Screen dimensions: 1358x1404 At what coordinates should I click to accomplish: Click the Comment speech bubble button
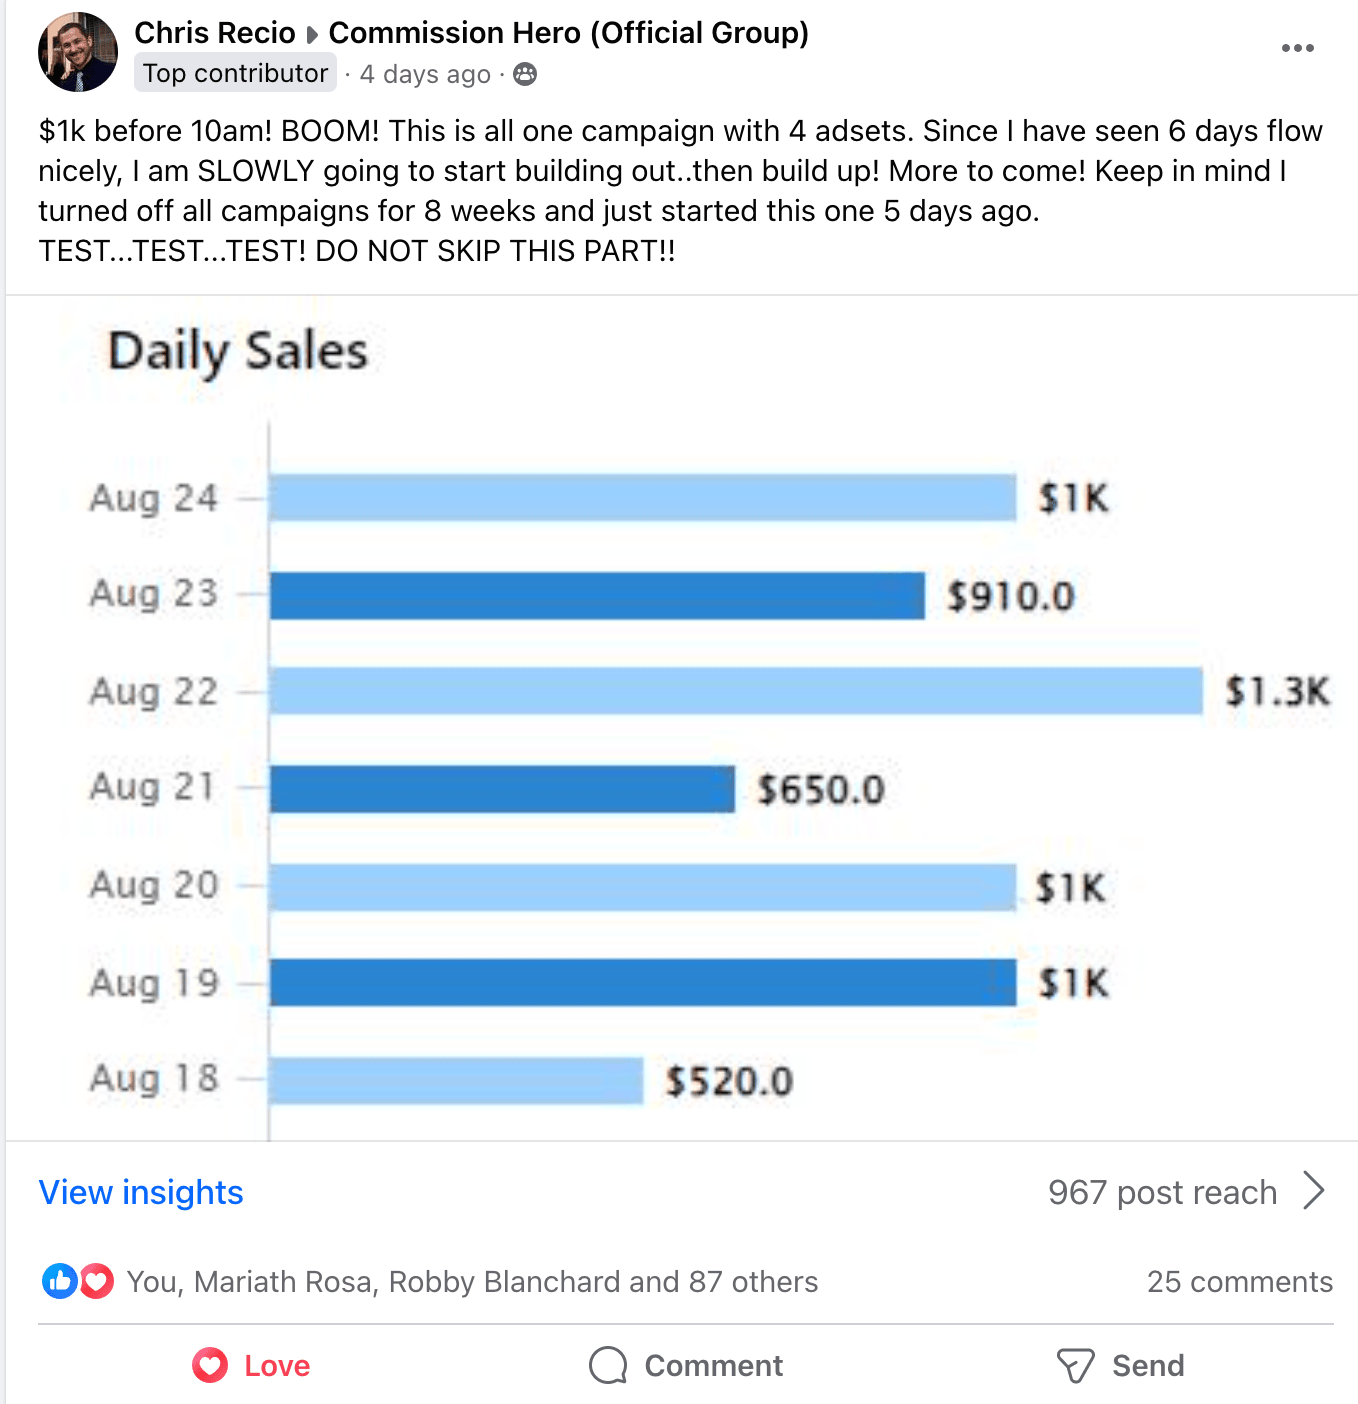click(x=686, y=1365)
